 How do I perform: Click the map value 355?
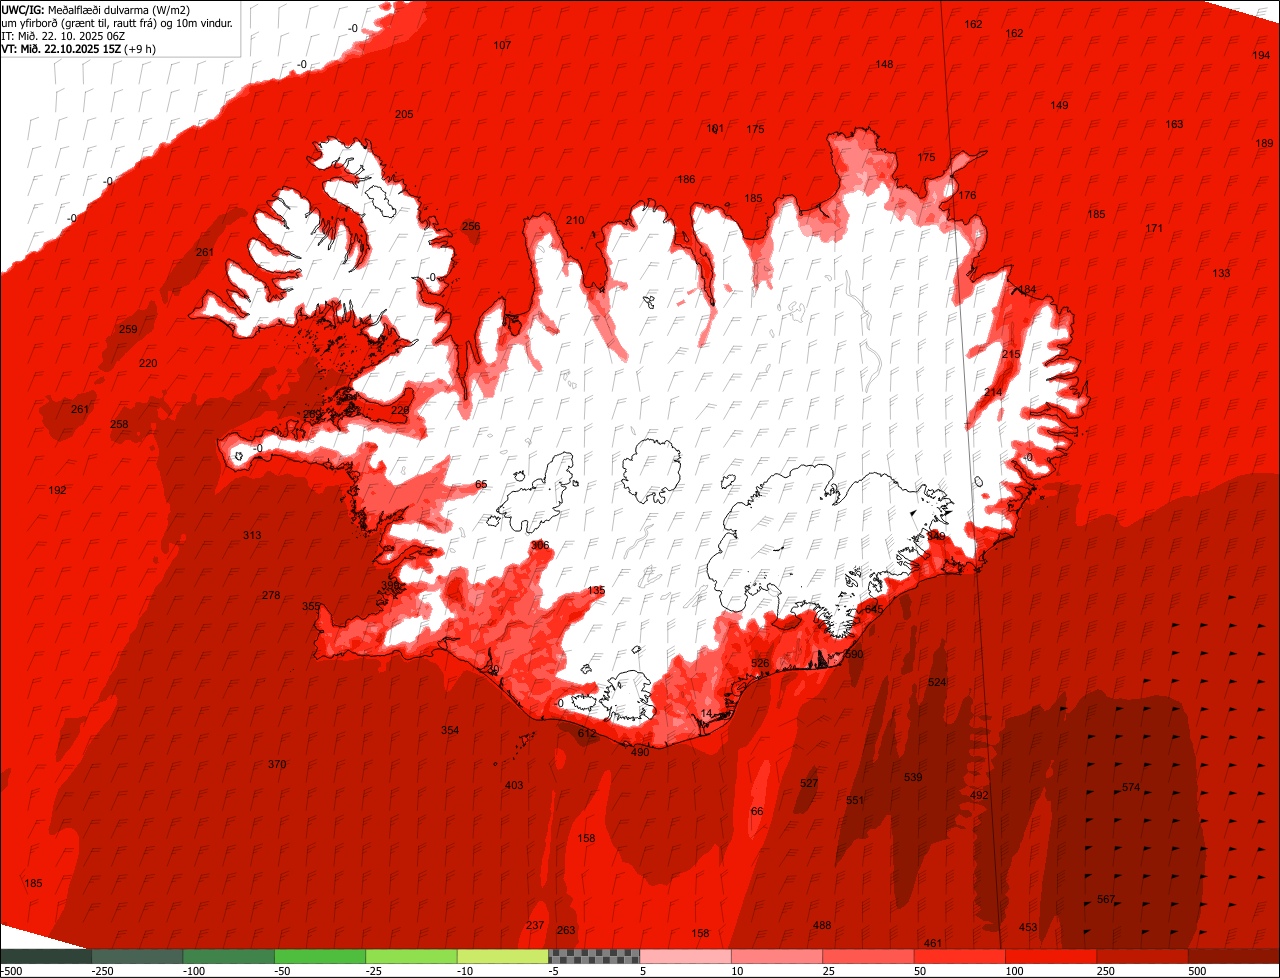pos(311,607)
